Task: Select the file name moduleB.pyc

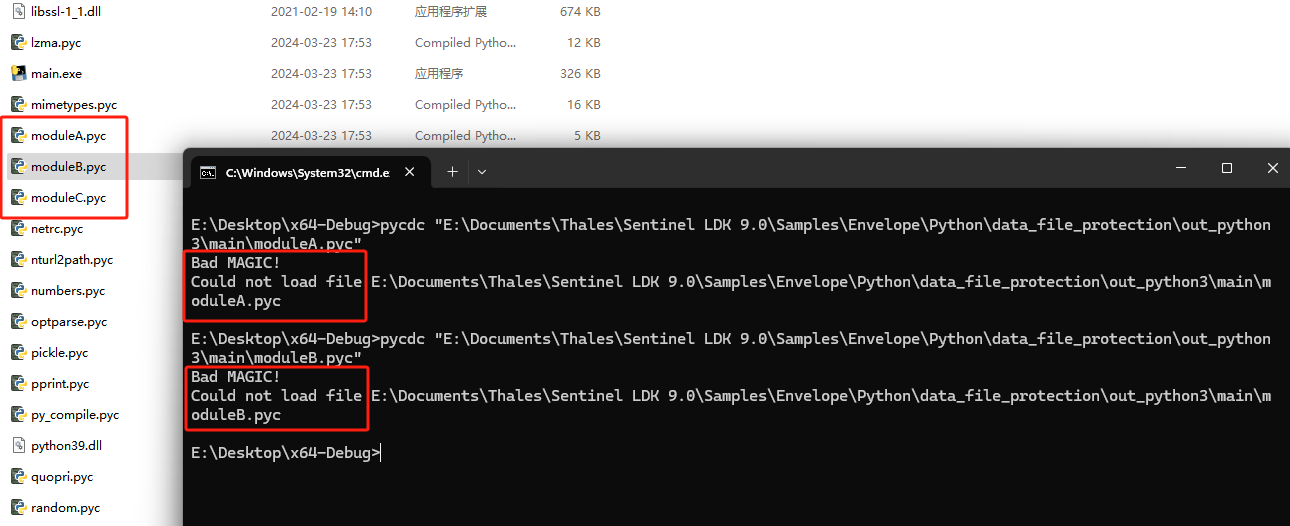Action: [68, 167]
